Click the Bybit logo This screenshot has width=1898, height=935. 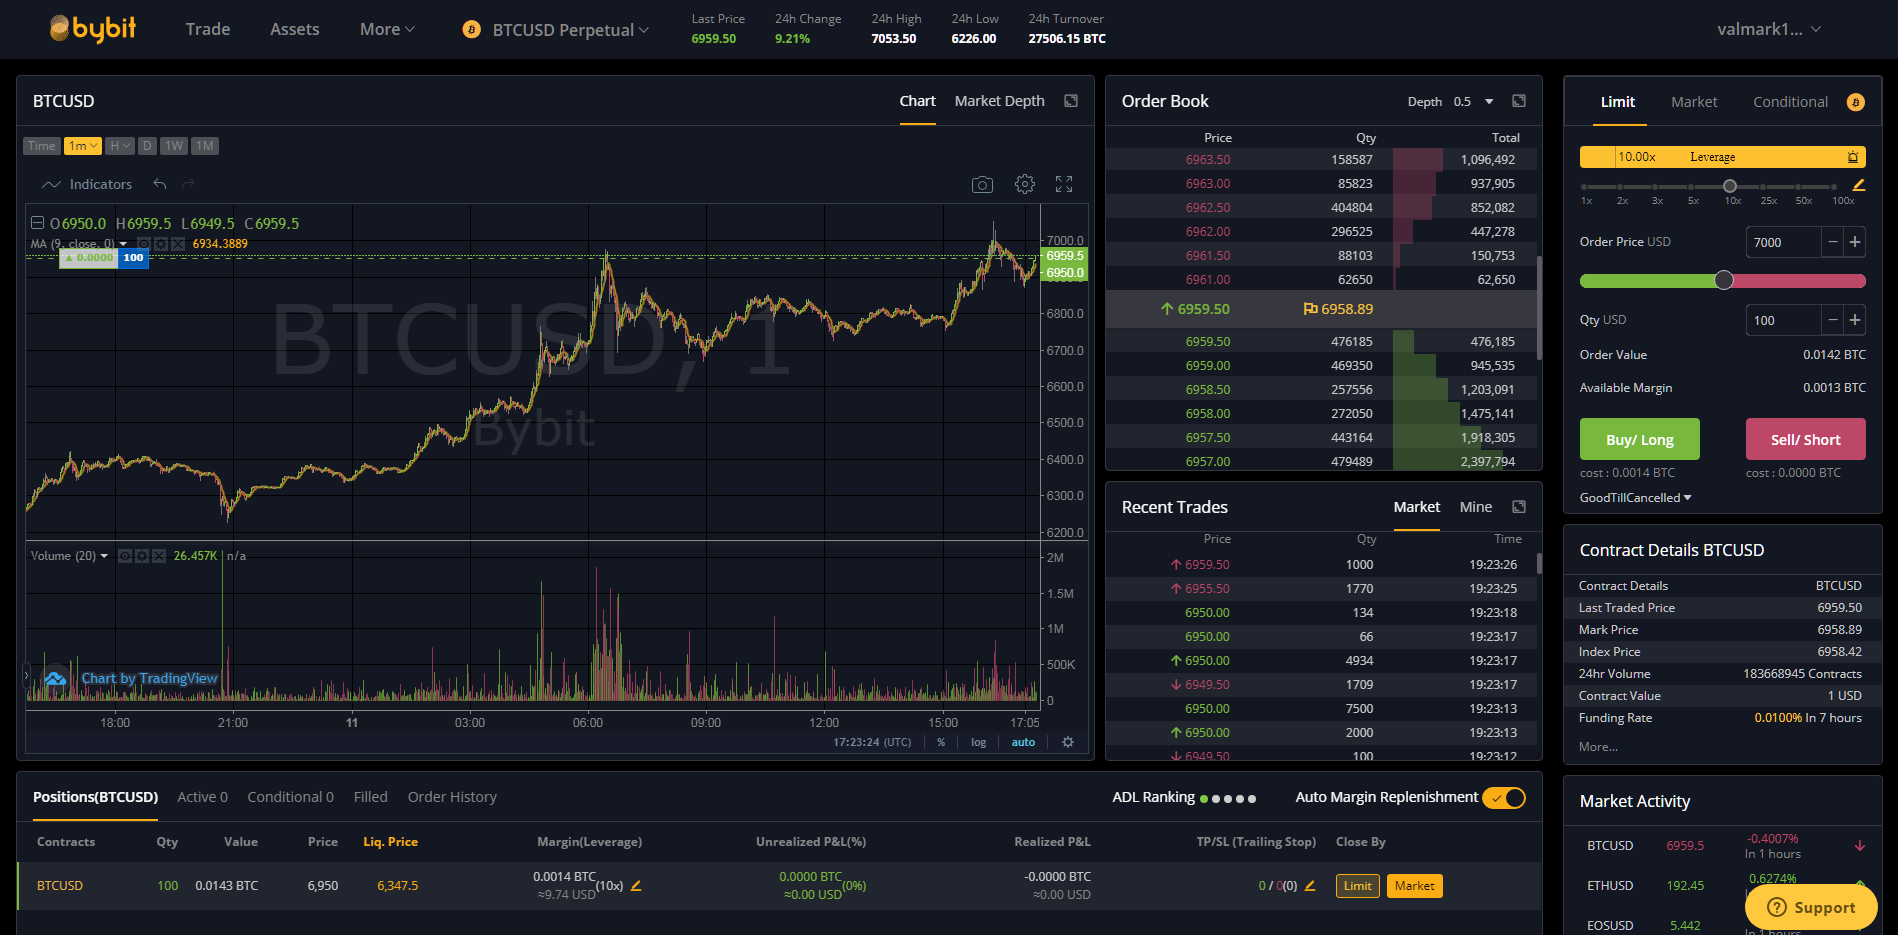click(x=93, y=29)
